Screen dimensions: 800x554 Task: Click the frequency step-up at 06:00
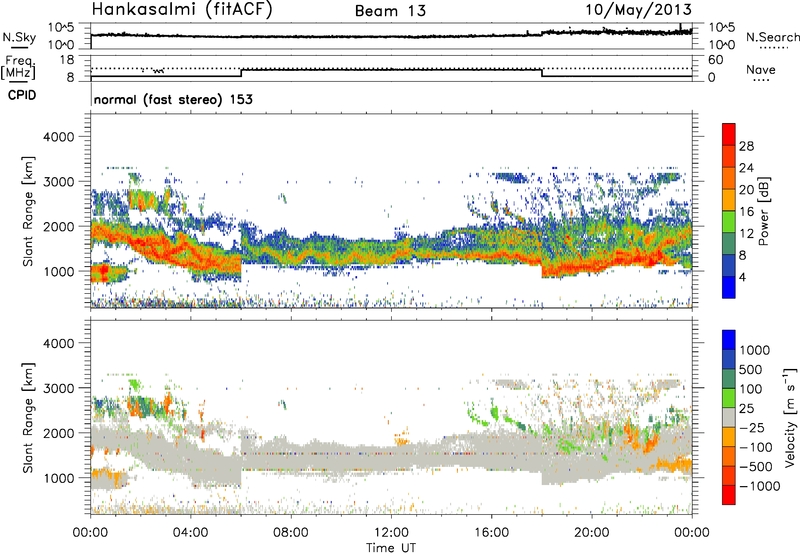click(241, 73)
